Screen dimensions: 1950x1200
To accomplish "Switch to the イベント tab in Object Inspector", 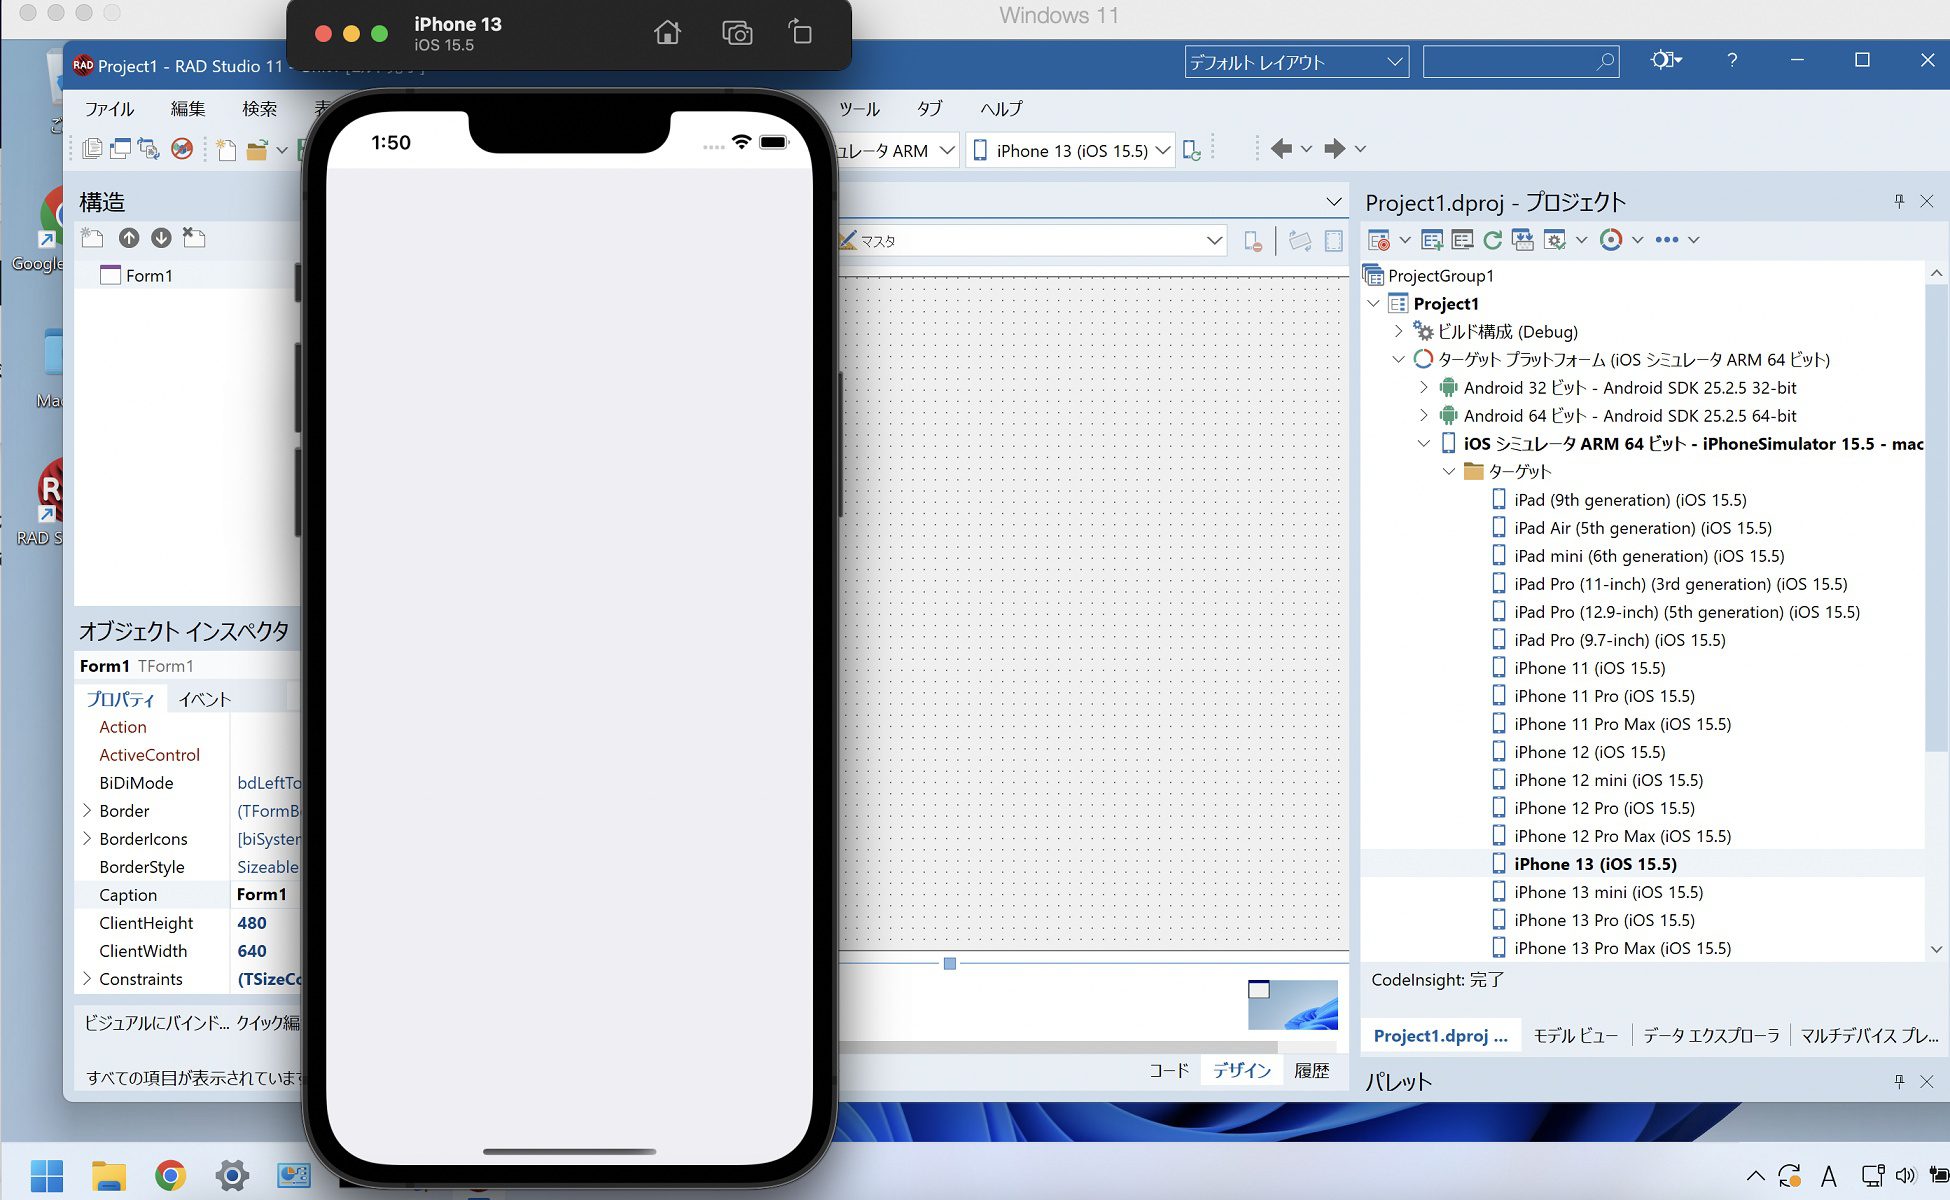I will pos(204,699).
